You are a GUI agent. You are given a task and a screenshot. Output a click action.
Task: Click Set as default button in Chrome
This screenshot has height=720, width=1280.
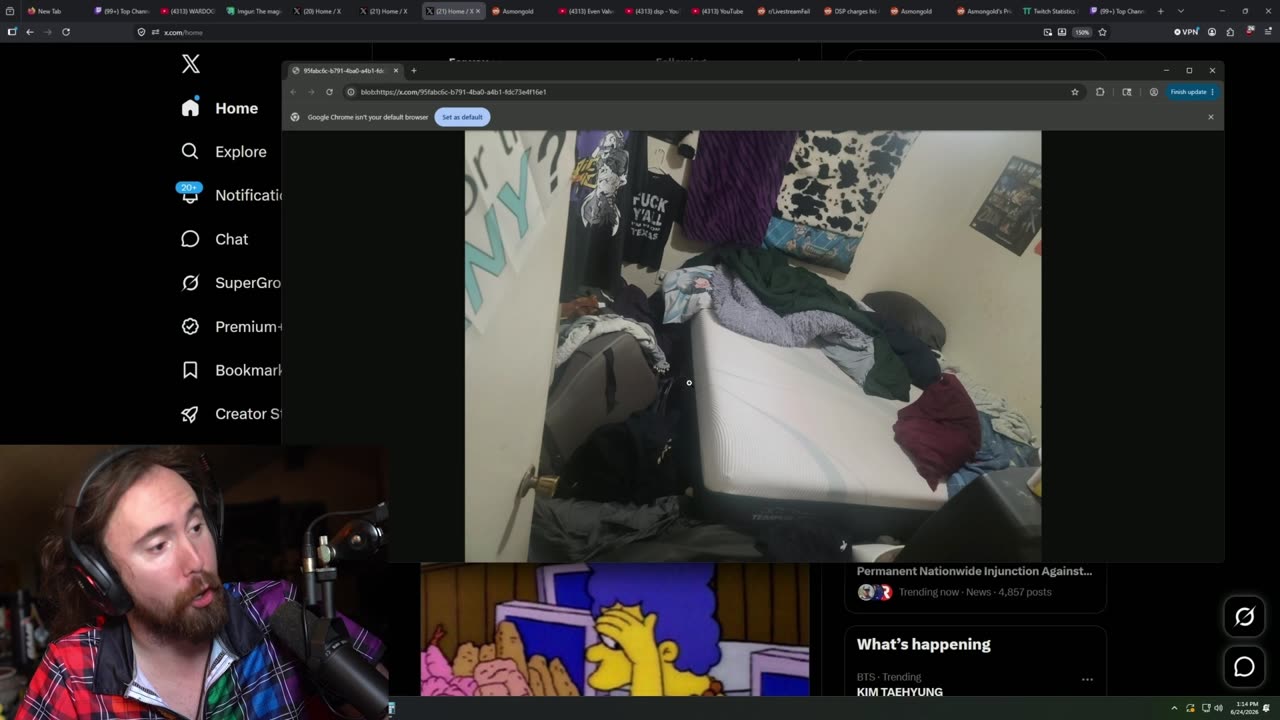pyautogui.click(x=462, y=117)
